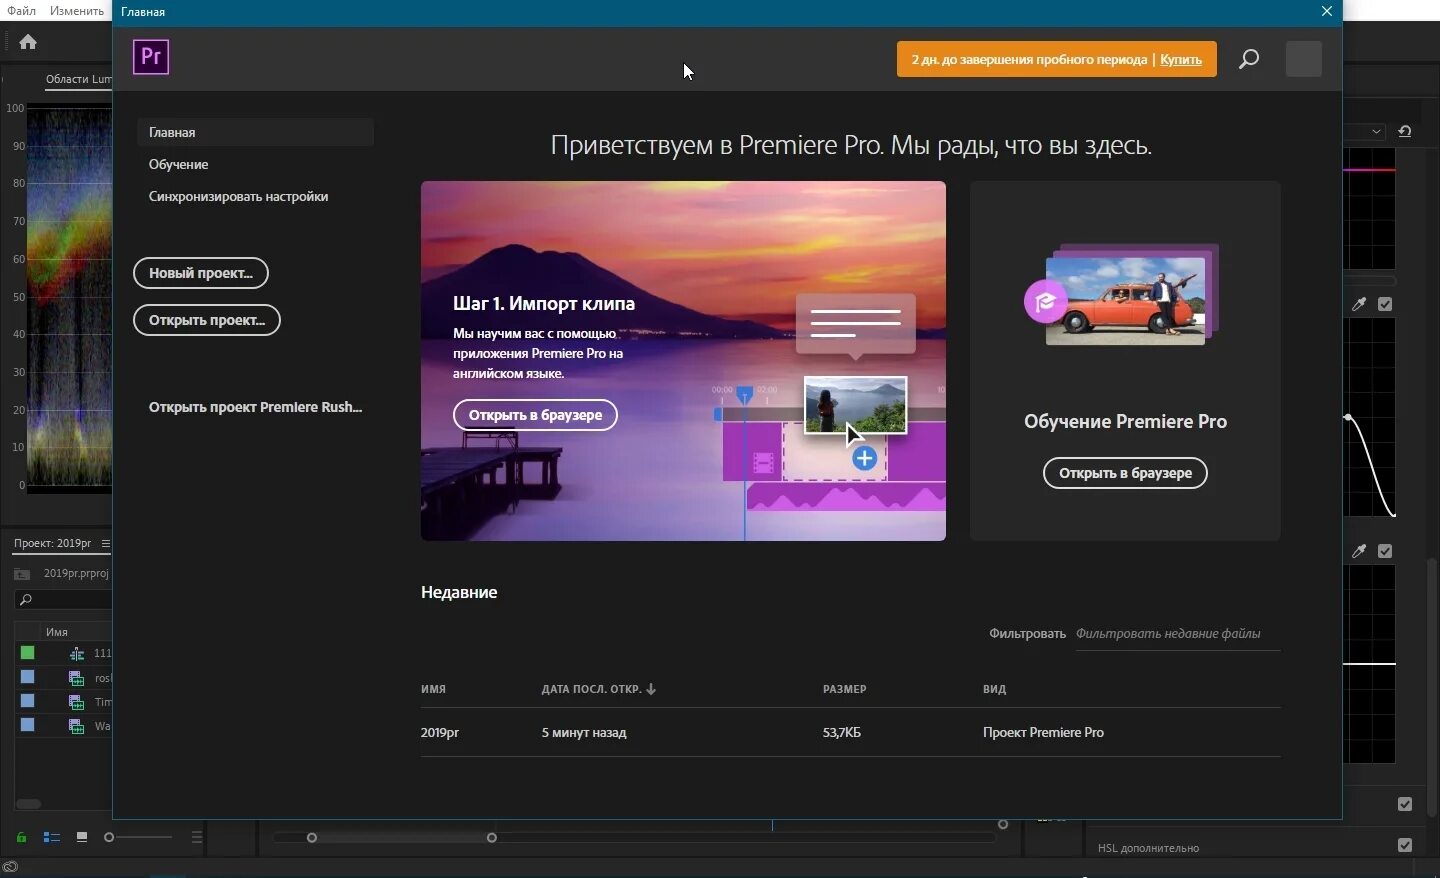Open sort icons menu in Project panel
Image resolution: width=1440 pixels, height=878 pixels.
click(197, 837)
